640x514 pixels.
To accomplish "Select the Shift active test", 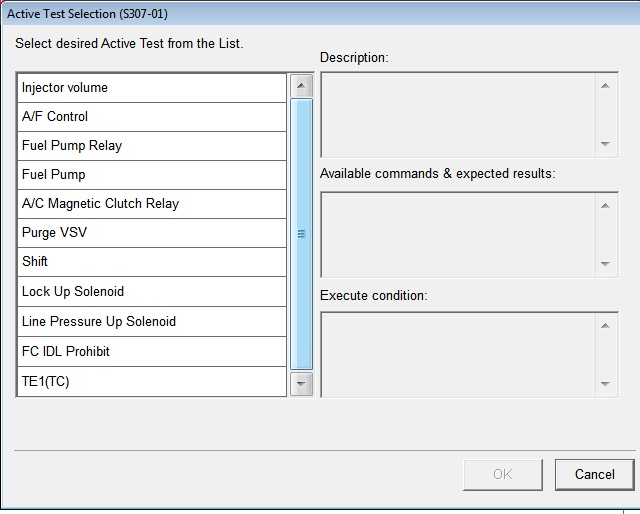I will point(152,262).
